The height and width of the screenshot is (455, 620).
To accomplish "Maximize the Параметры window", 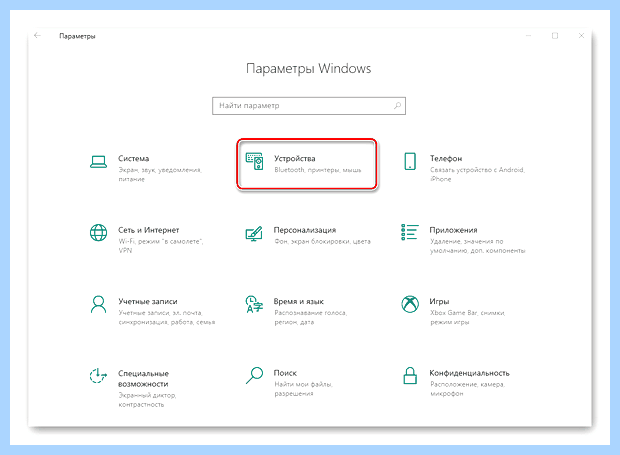I will point(555,36).
